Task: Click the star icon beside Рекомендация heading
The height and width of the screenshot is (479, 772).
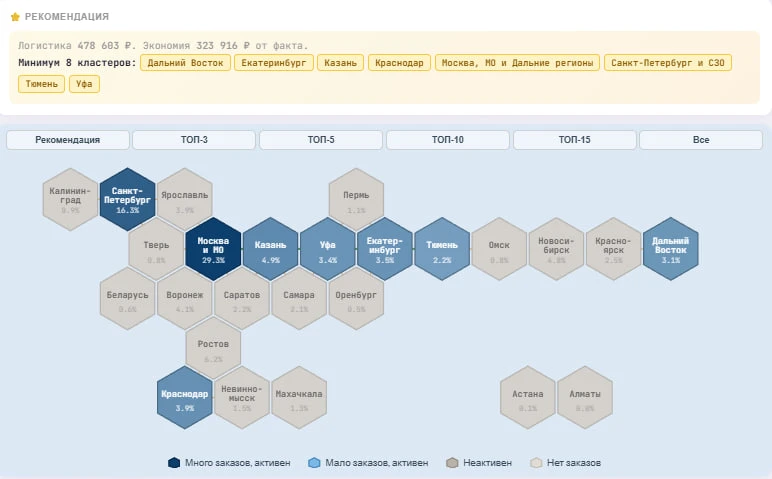Action: click(15, 17)
